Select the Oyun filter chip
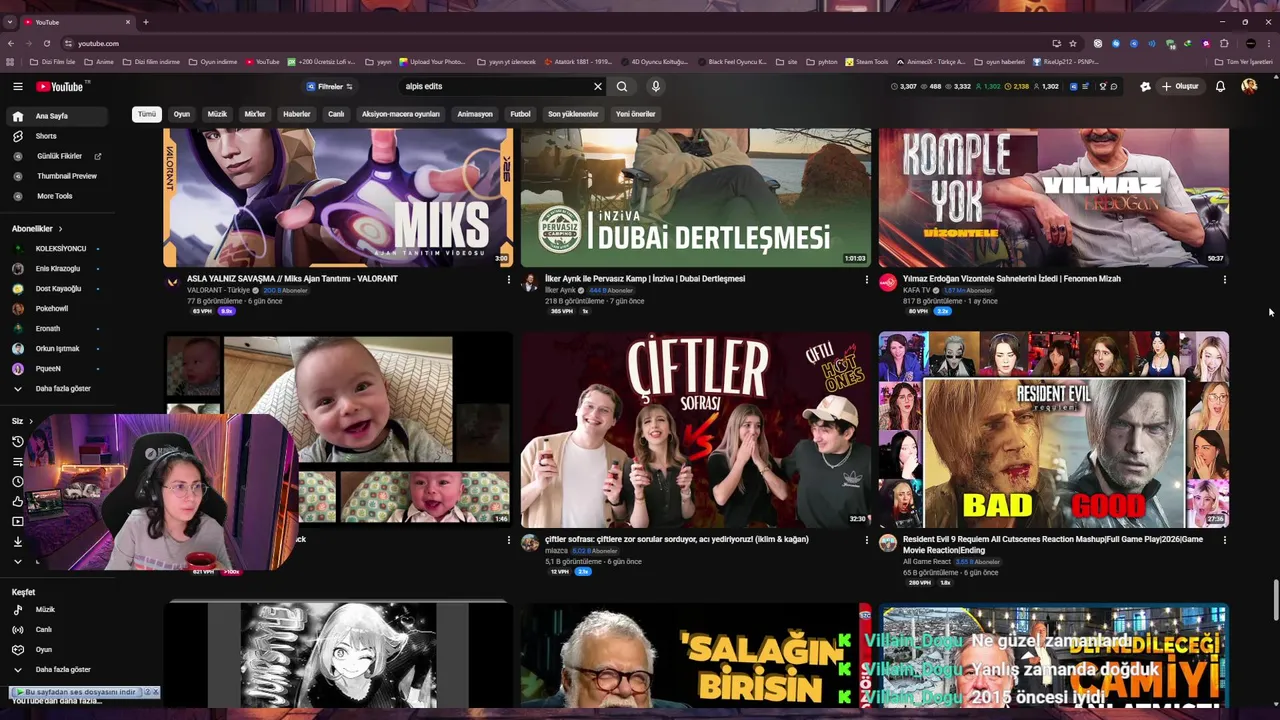The width and height of the screenshot is (1280, 720). [x=182, y=114]
